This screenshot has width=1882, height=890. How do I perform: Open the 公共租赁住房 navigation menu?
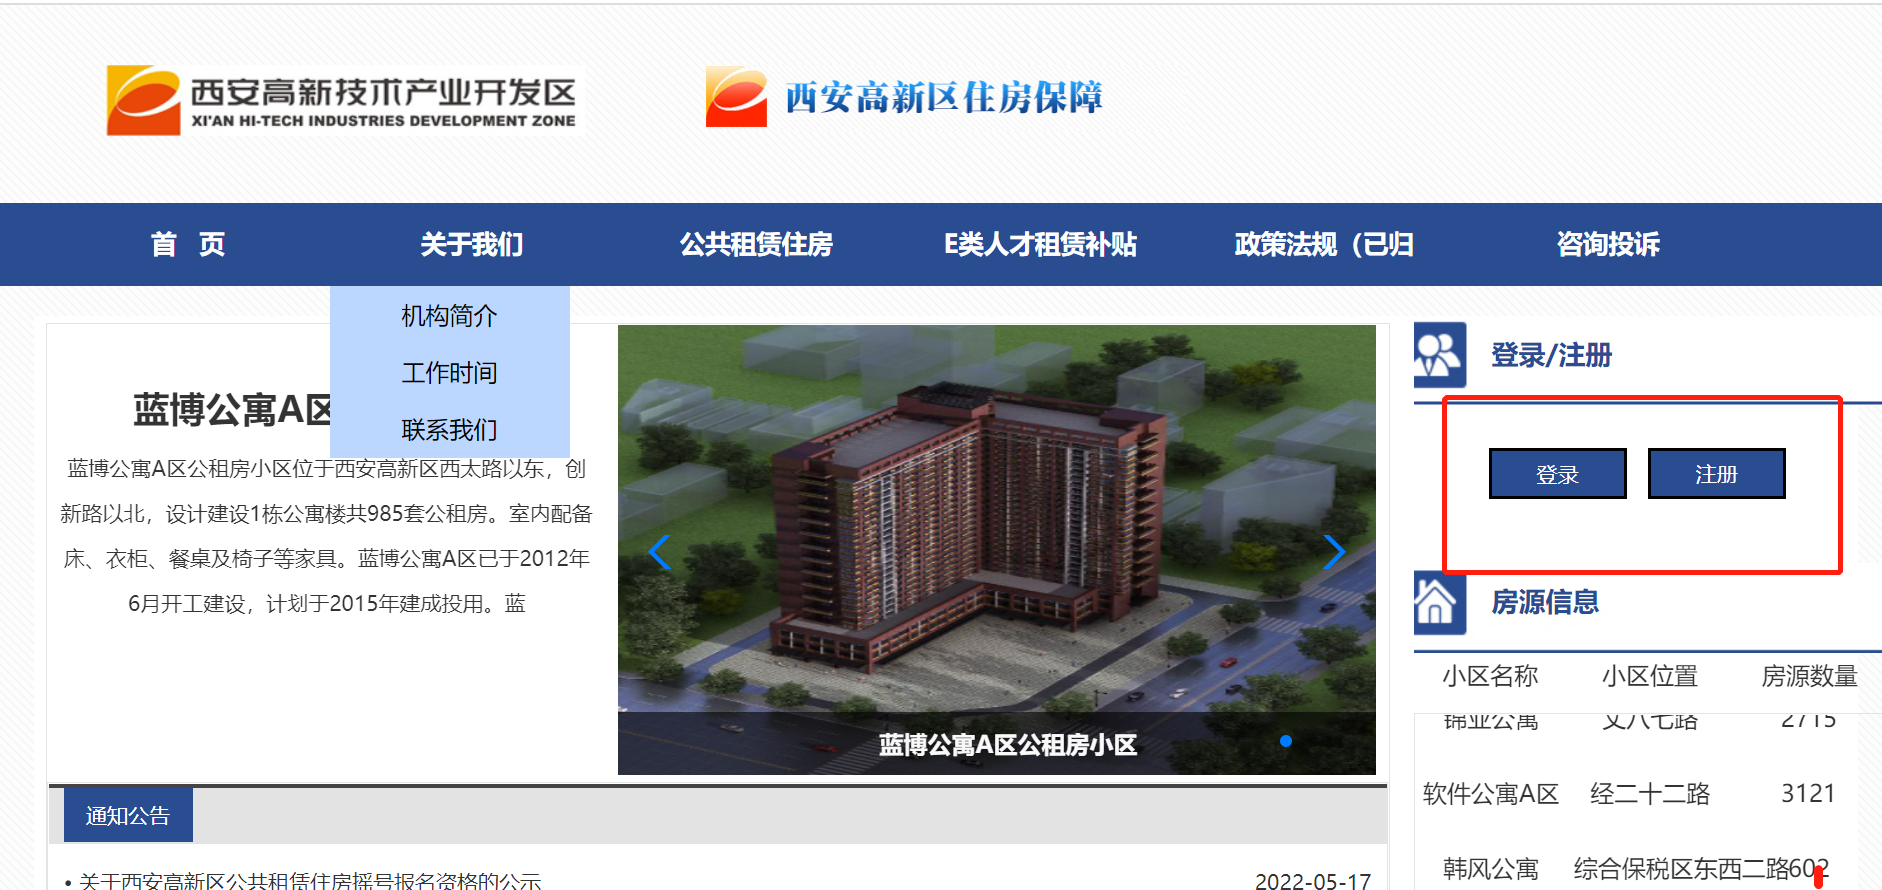756,244
